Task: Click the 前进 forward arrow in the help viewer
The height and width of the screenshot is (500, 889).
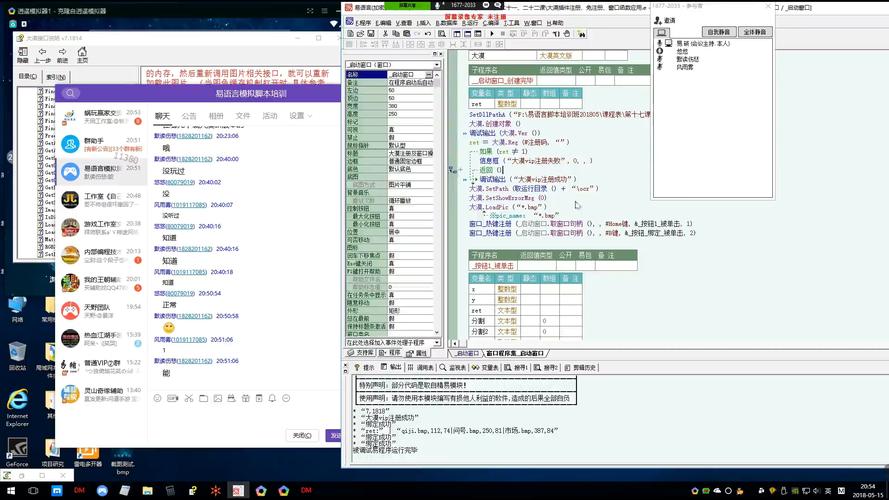Action: click(62, 54)
